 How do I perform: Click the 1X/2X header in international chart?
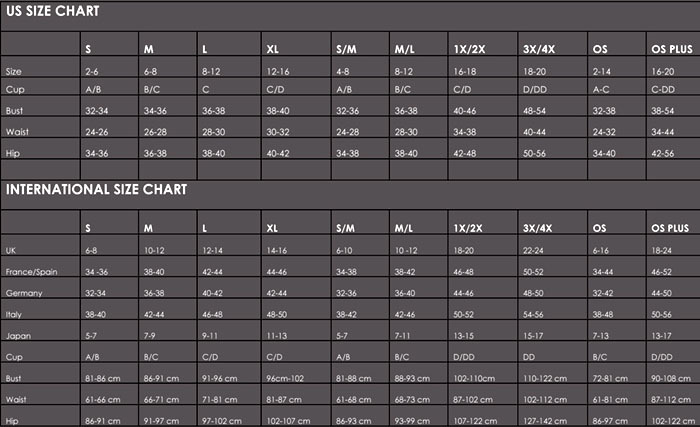pos(468,228)
